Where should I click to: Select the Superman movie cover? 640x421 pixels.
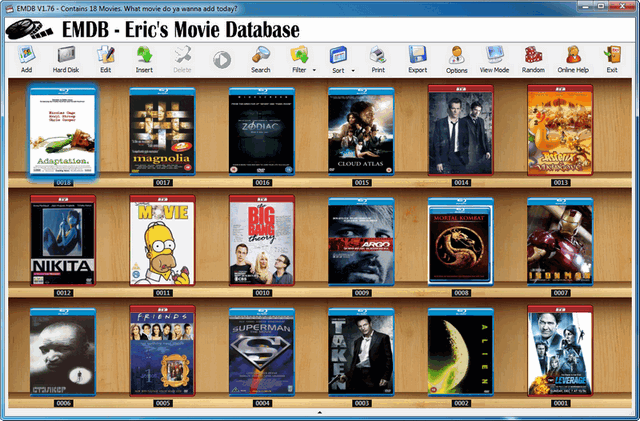tap(262, 352)
